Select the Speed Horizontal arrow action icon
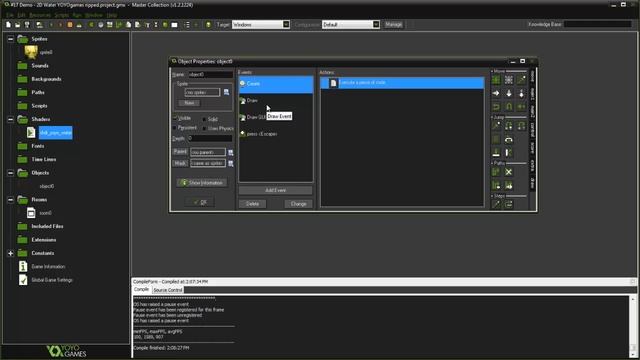This screenshot has width=640, height=360. (496, 93)
